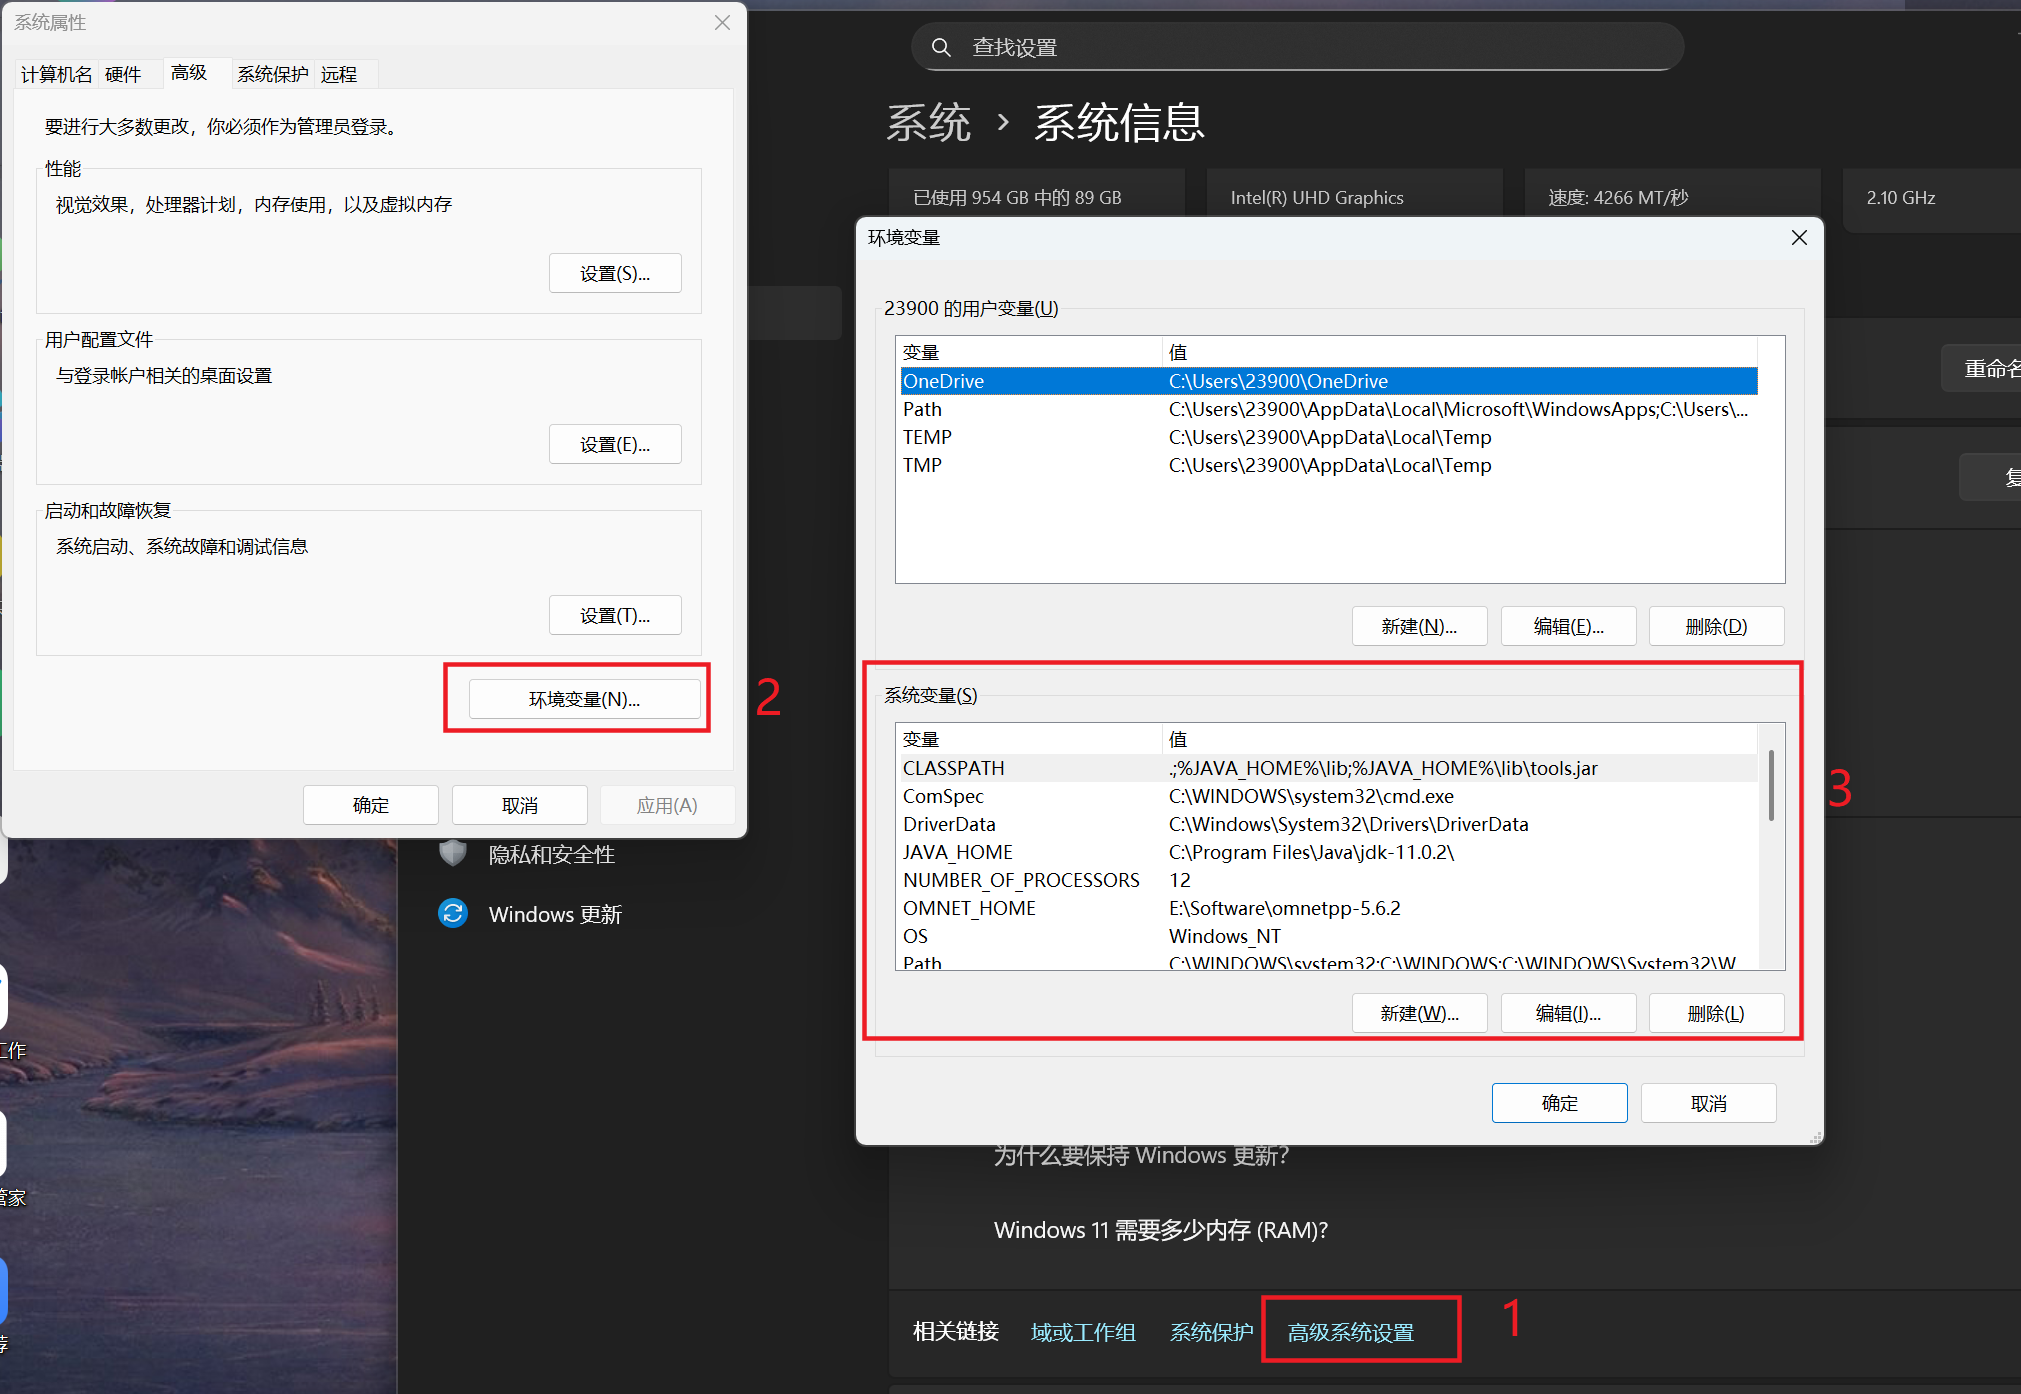This screenshot has height=1394, width=2021.
Task: Open the 系统保护 tab
Action: coord(272,74)
